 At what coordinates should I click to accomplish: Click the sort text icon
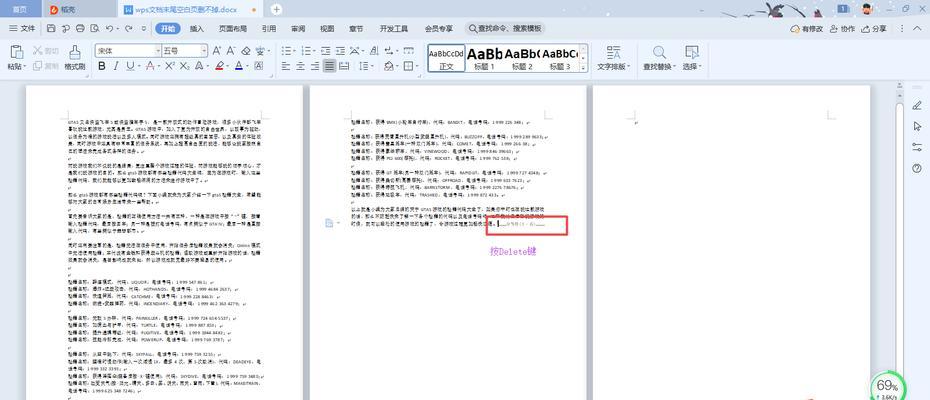coord(374,50)
